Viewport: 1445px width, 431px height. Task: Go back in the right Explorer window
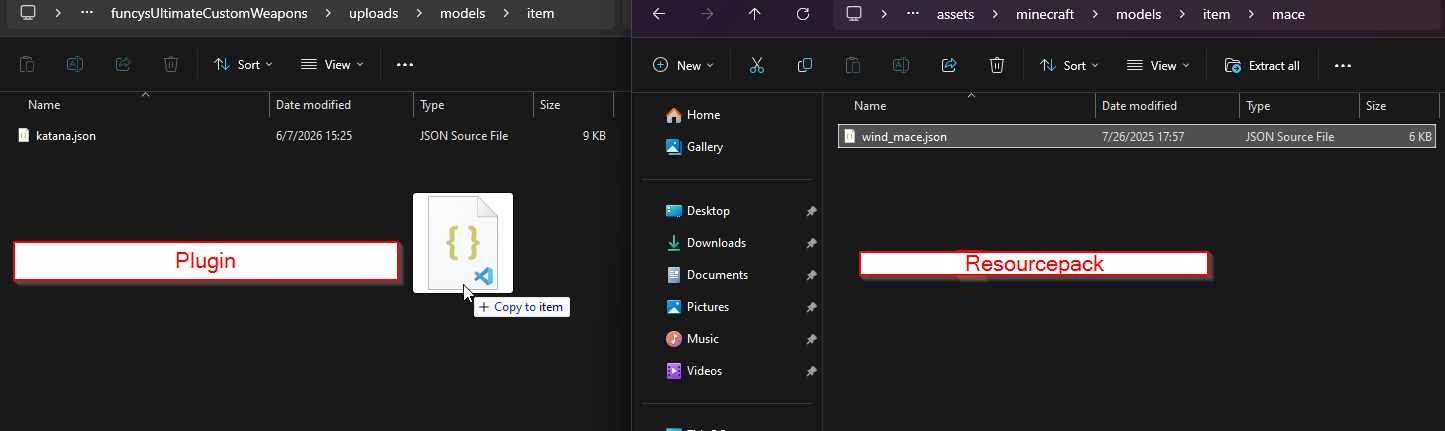pos(657,14)
